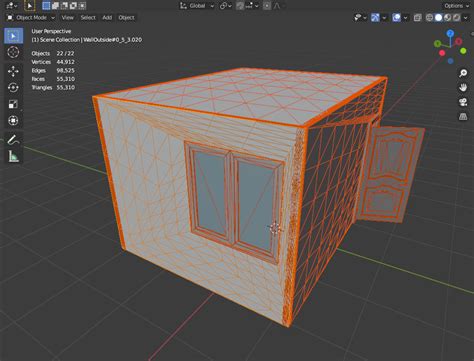Viewport: 474px width, 361px height.
Task: Open the Object menu
Action: coord(126,17)
